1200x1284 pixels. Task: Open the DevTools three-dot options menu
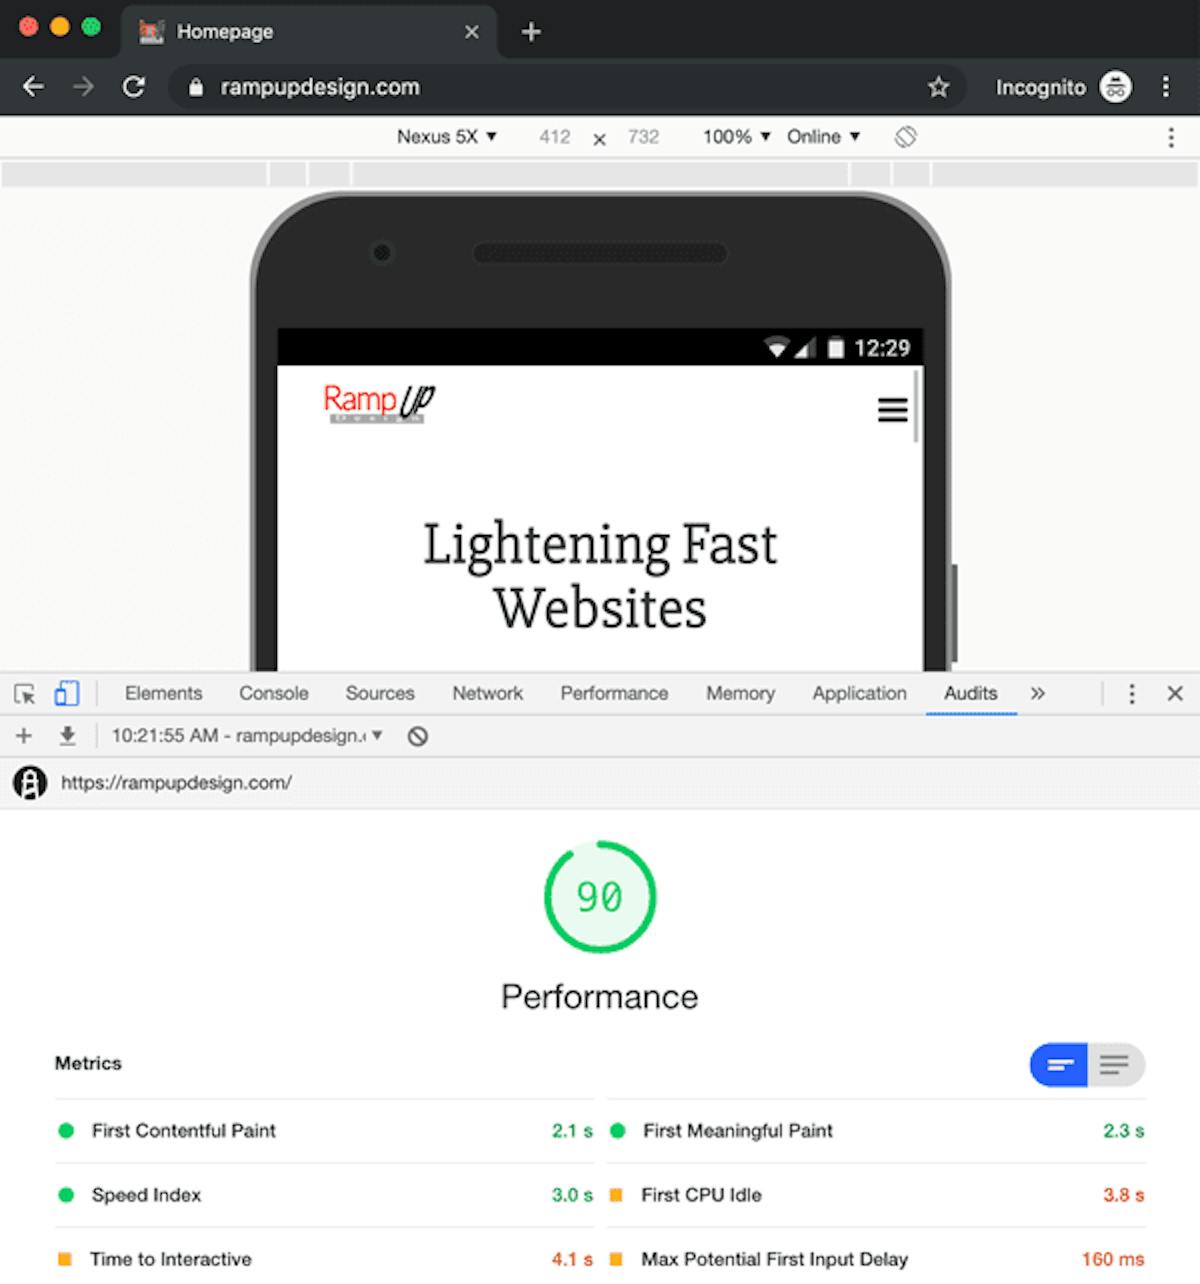pos(1131,693)
